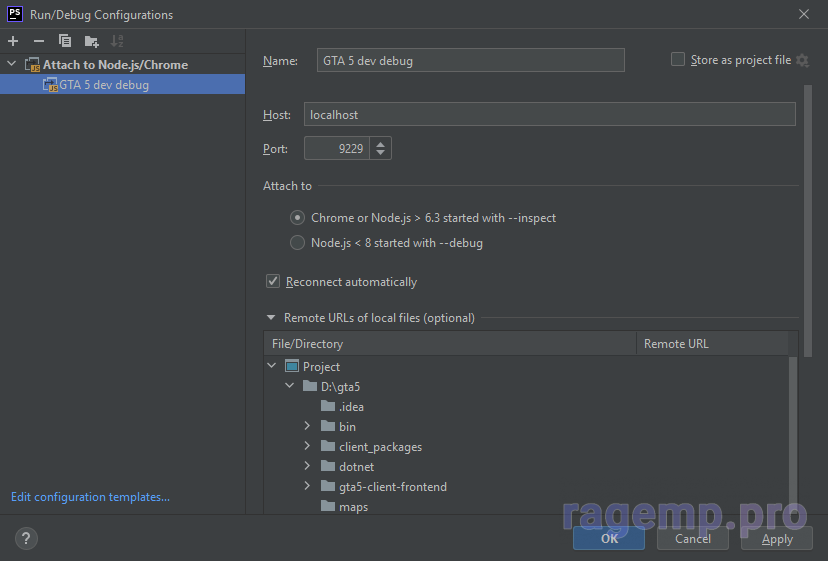Select the maps folder row

(x=528, y=506)
